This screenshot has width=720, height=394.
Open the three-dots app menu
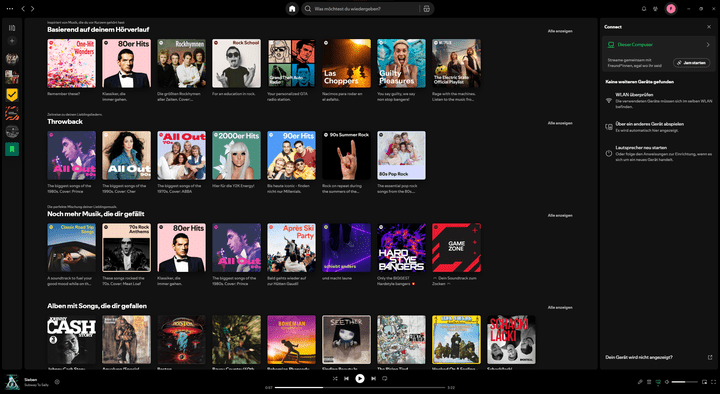10,9
